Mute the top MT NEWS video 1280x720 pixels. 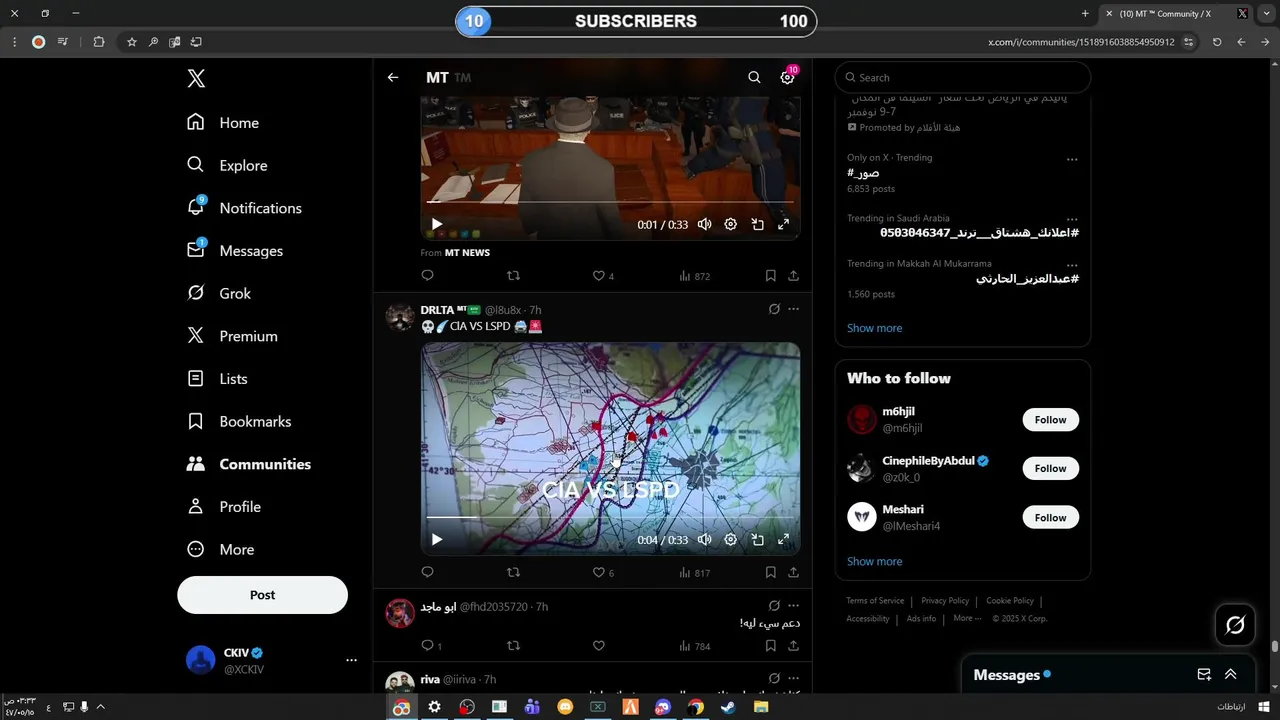(705, 224)
